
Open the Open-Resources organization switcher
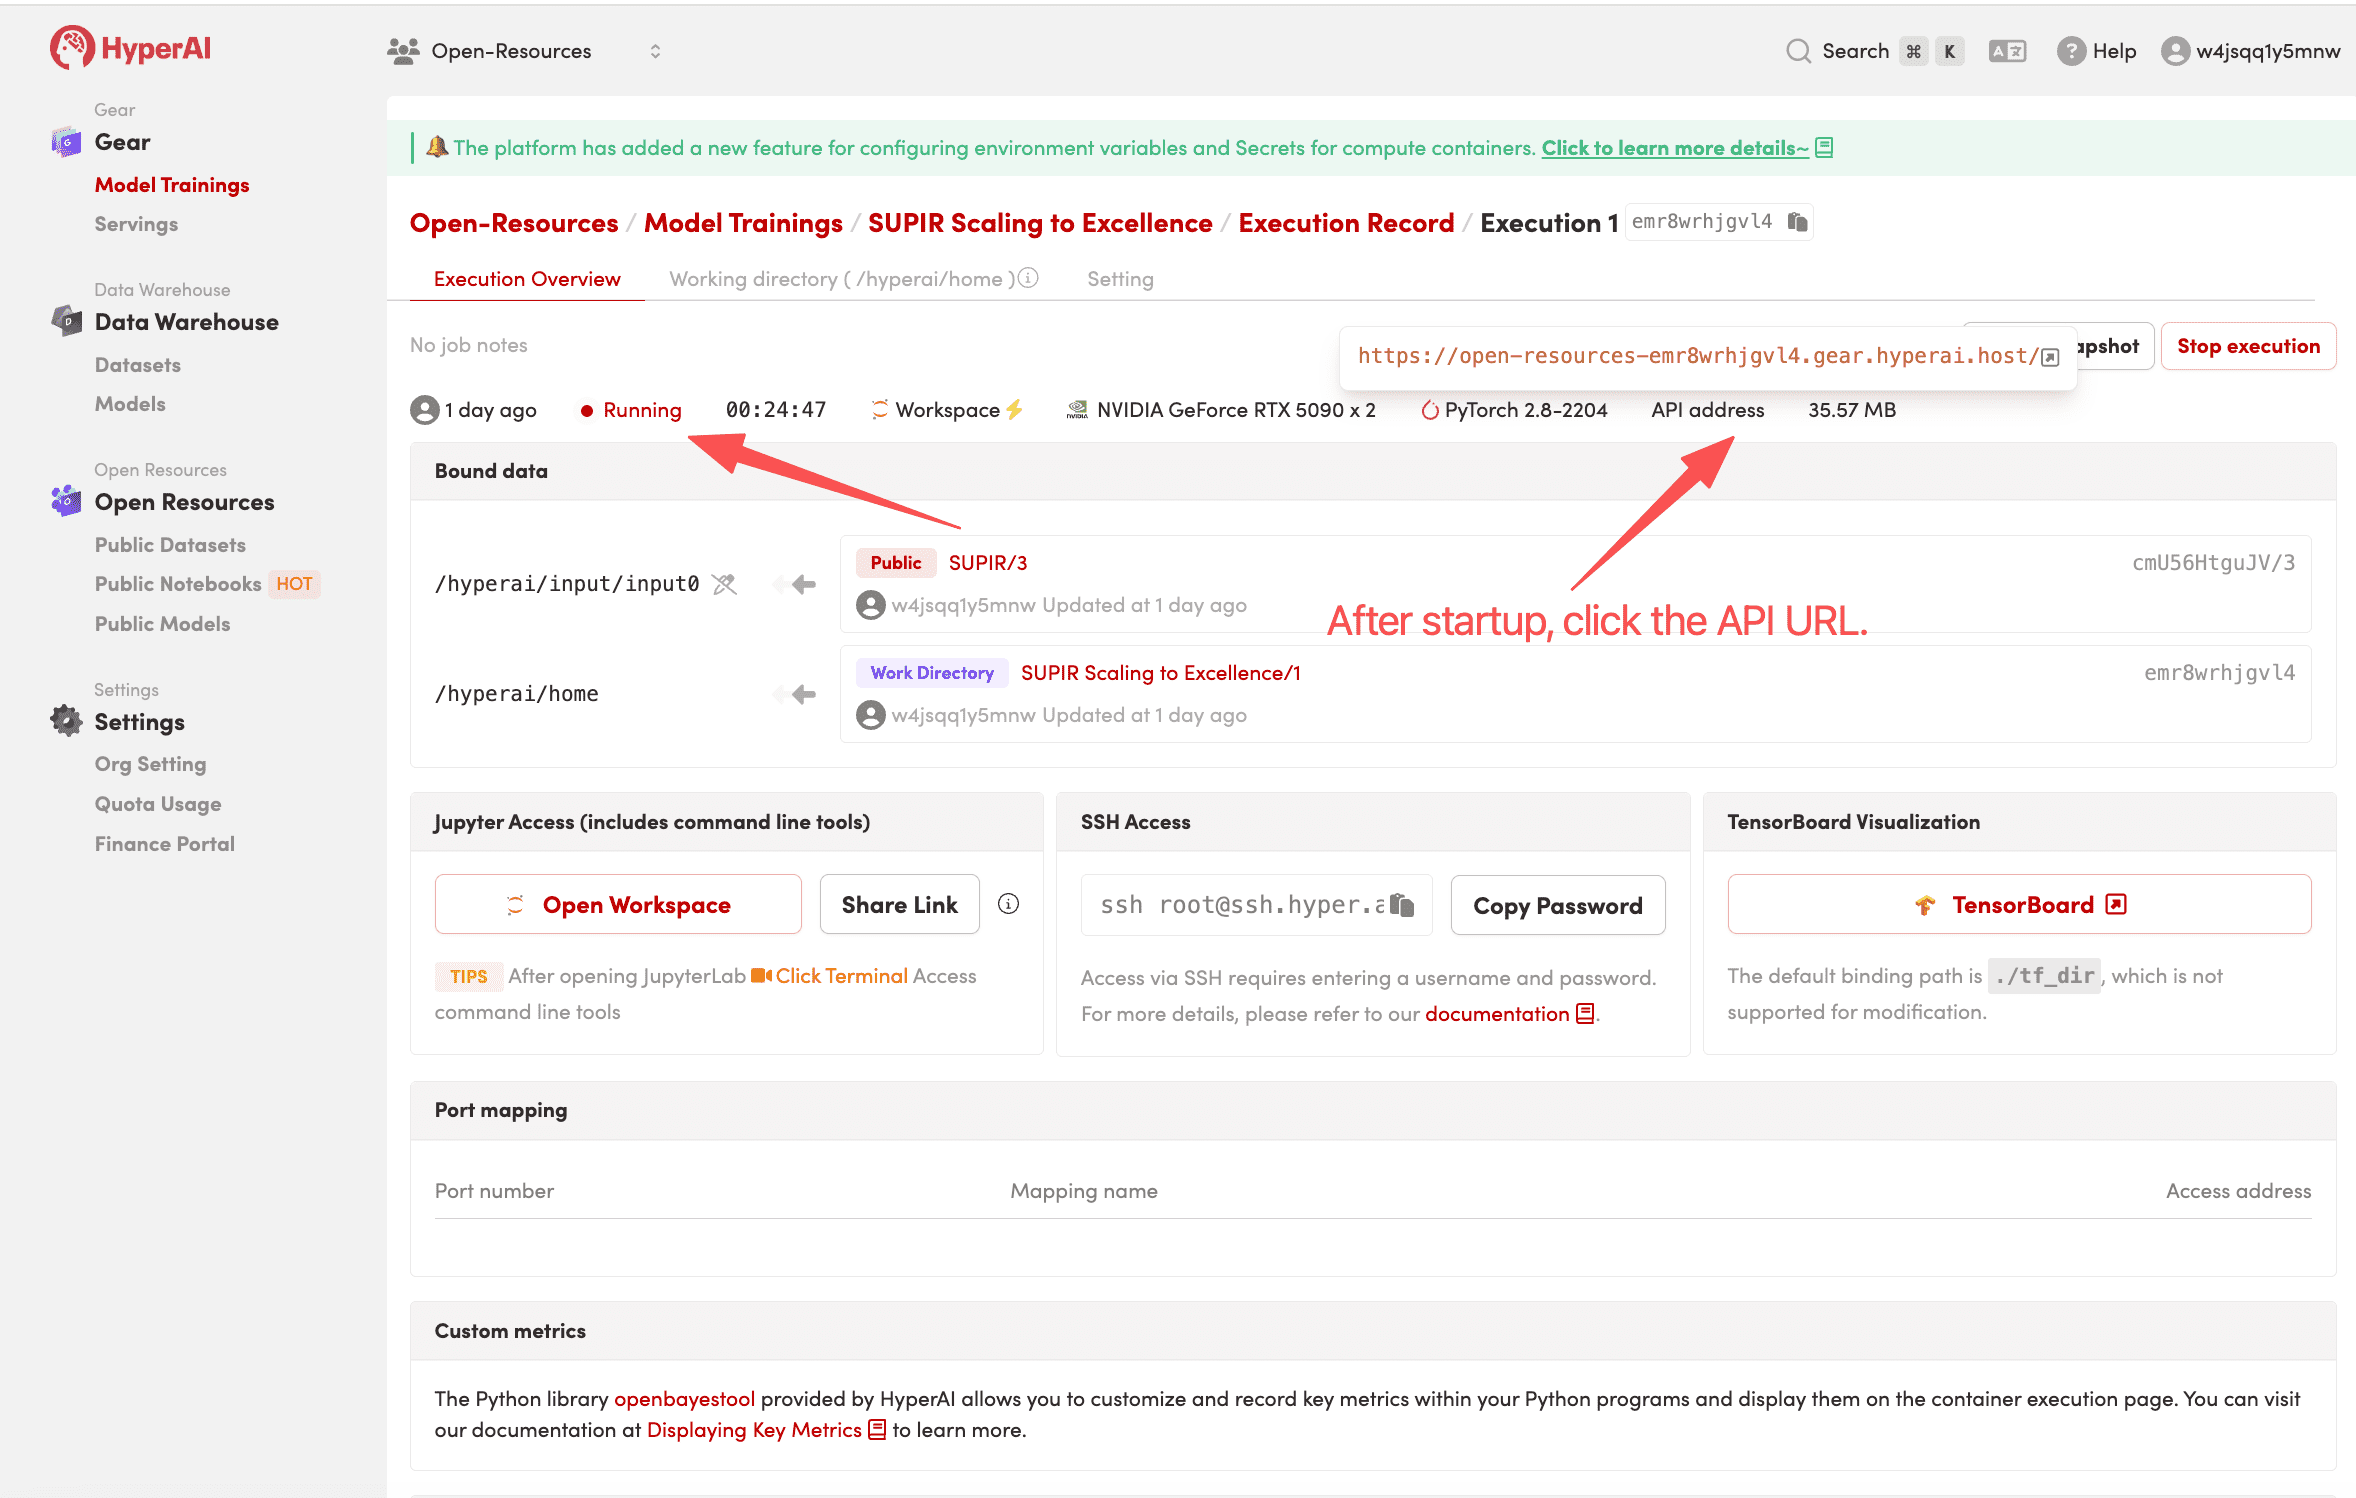(x=524, y=51)
